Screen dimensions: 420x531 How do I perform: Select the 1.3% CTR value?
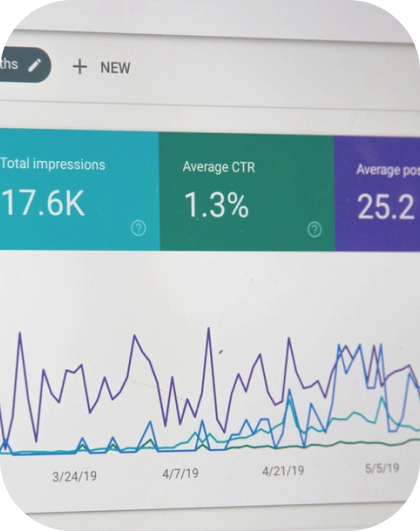point(217,205)
